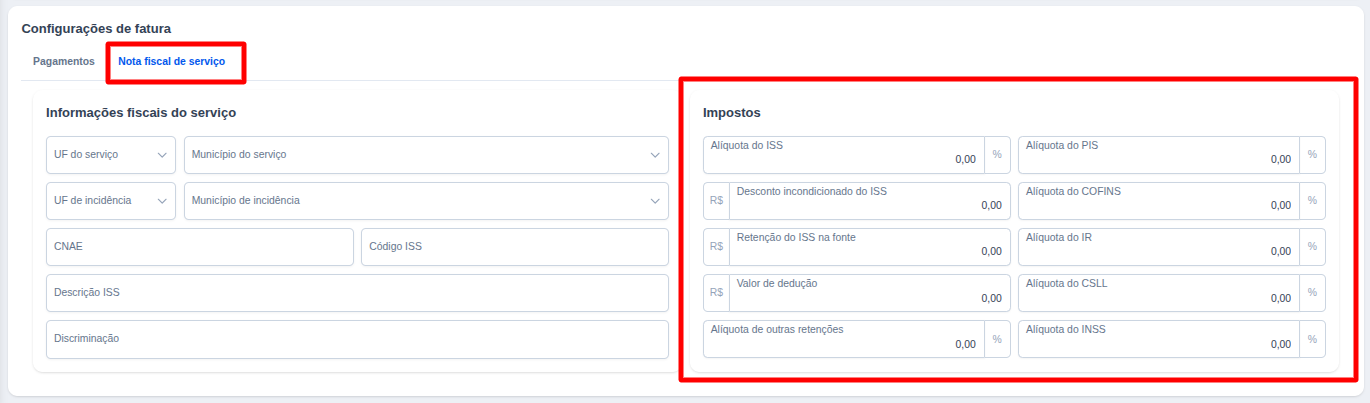This screenshot has width=1370, height=403.
Task: Focus the Valor de dedução field
Action: pos(868,293)
